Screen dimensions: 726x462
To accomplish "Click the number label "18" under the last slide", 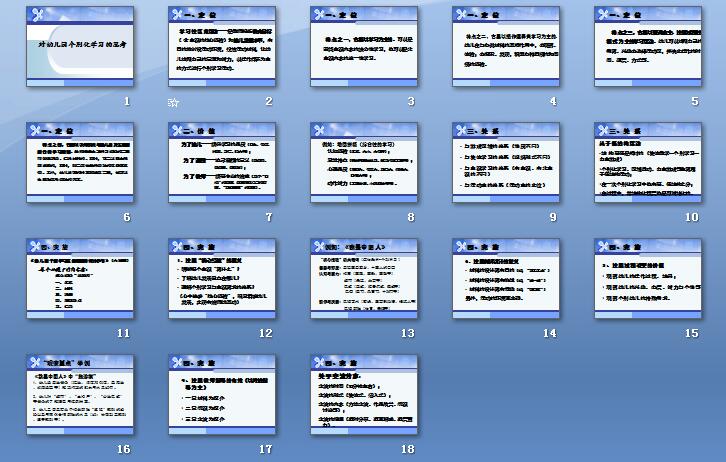I will point(407,449).
